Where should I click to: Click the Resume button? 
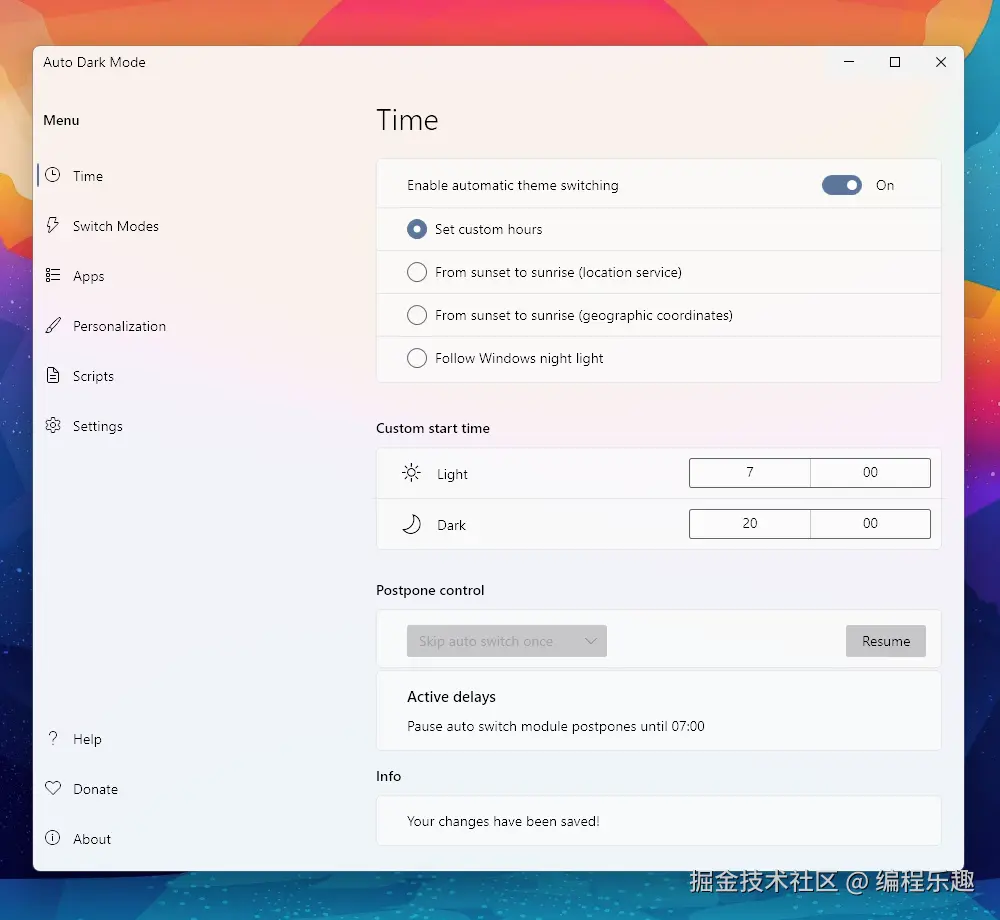coord(886,641)
